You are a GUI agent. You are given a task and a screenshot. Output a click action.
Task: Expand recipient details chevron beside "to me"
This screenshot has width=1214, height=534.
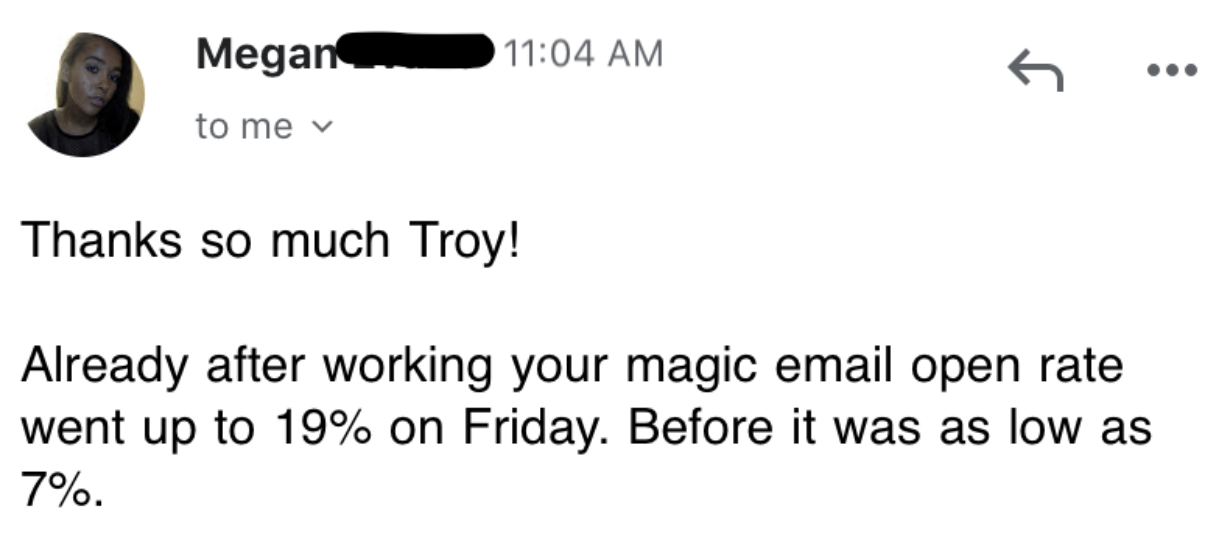coord(322,128)
